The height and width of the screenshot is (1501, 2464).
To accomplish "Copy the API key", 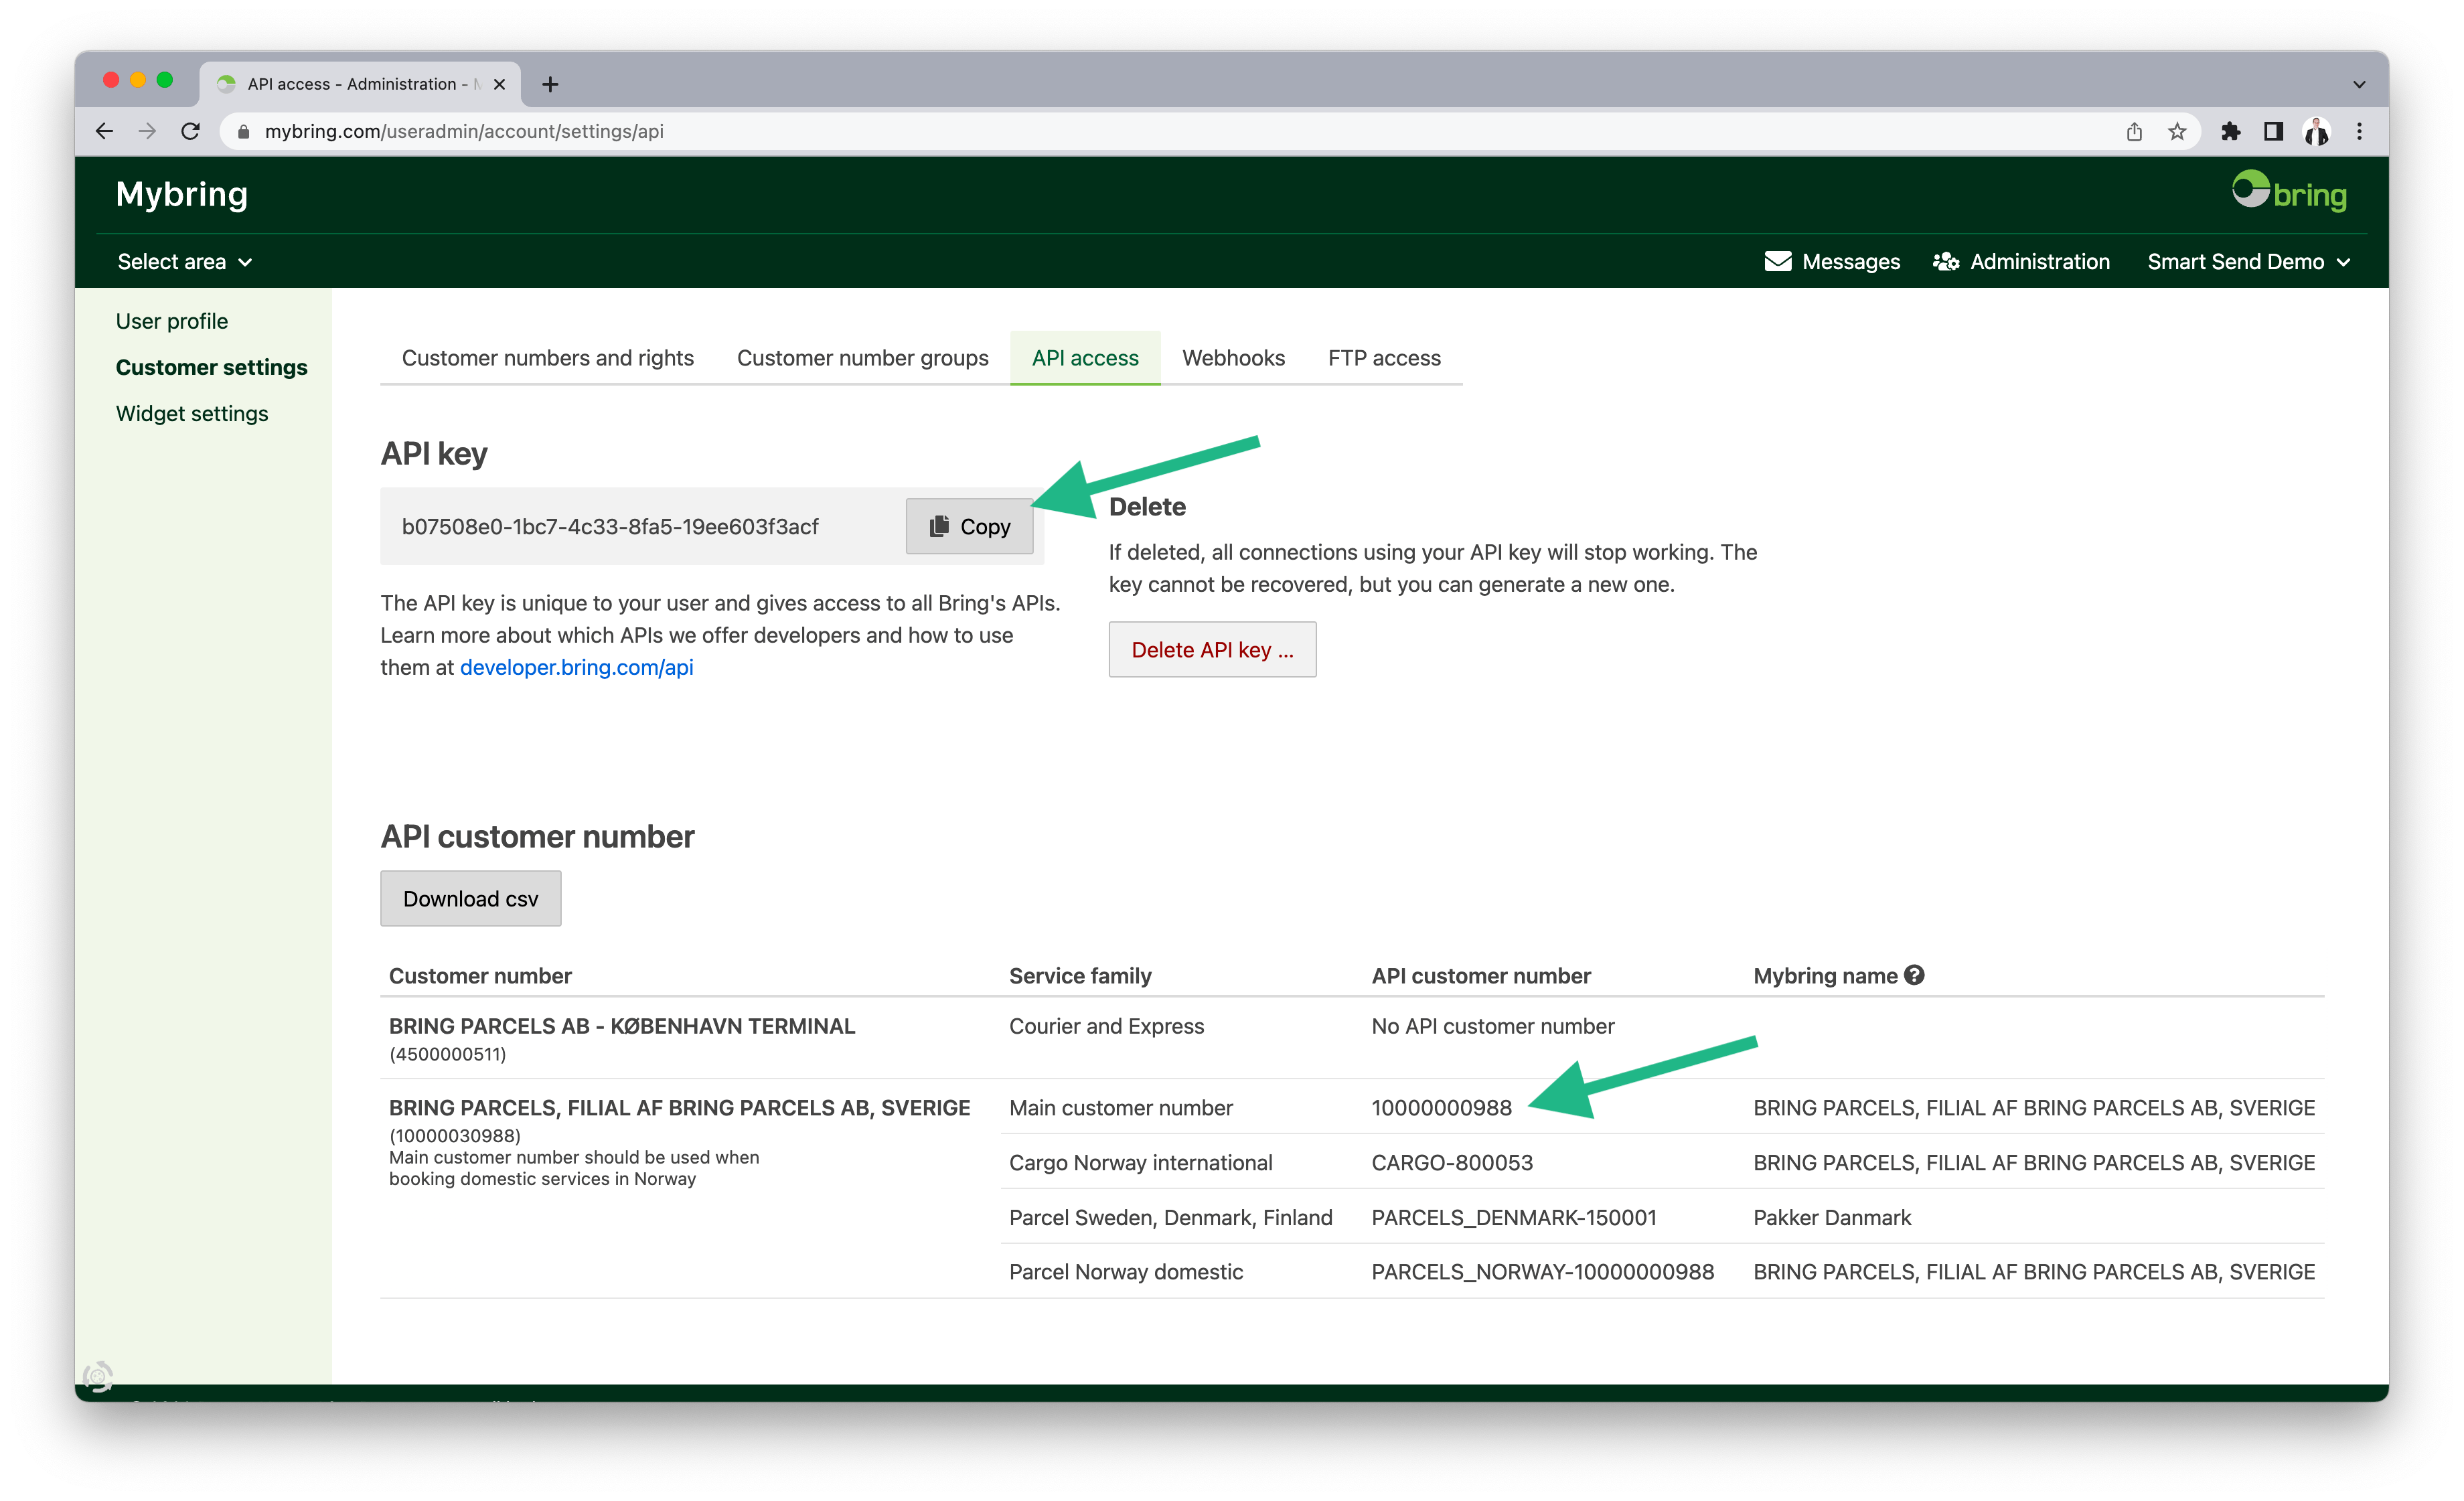I will click(969, 526).
